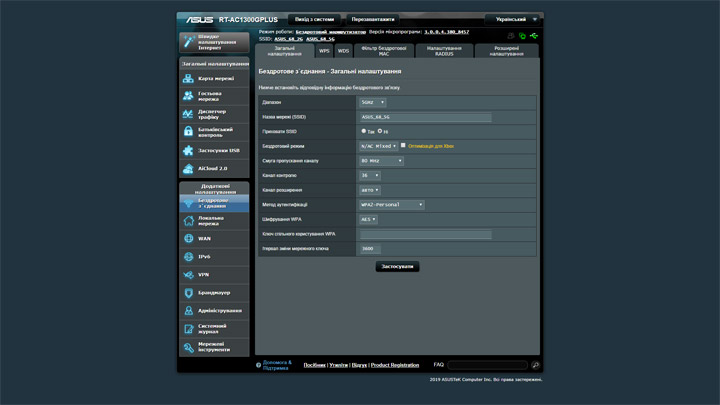
Task: Open the firmware version 3.0.0.4.380_8457 link
Action: click(446, 32)
